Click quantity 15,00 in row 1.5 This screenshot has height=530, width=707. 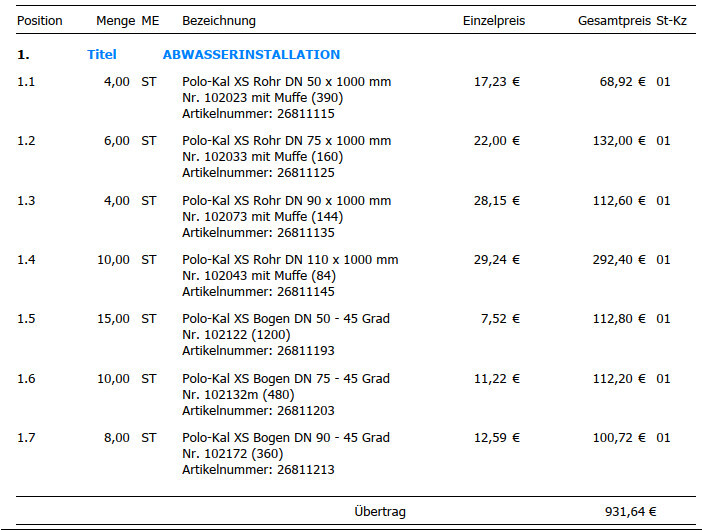[x=113, y=319]
